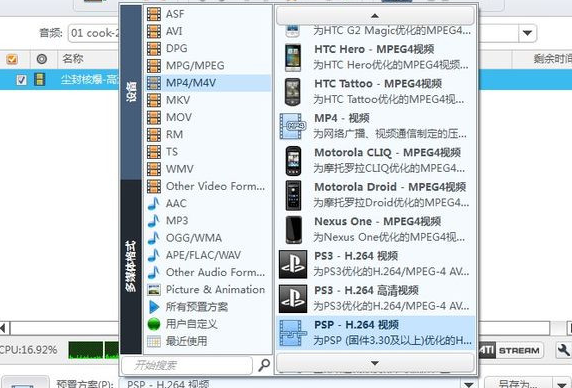This screenshot has width=572, height=388.
Task: Click the HTC Tattoo phone icon
Action: click(x=293, y=92)
